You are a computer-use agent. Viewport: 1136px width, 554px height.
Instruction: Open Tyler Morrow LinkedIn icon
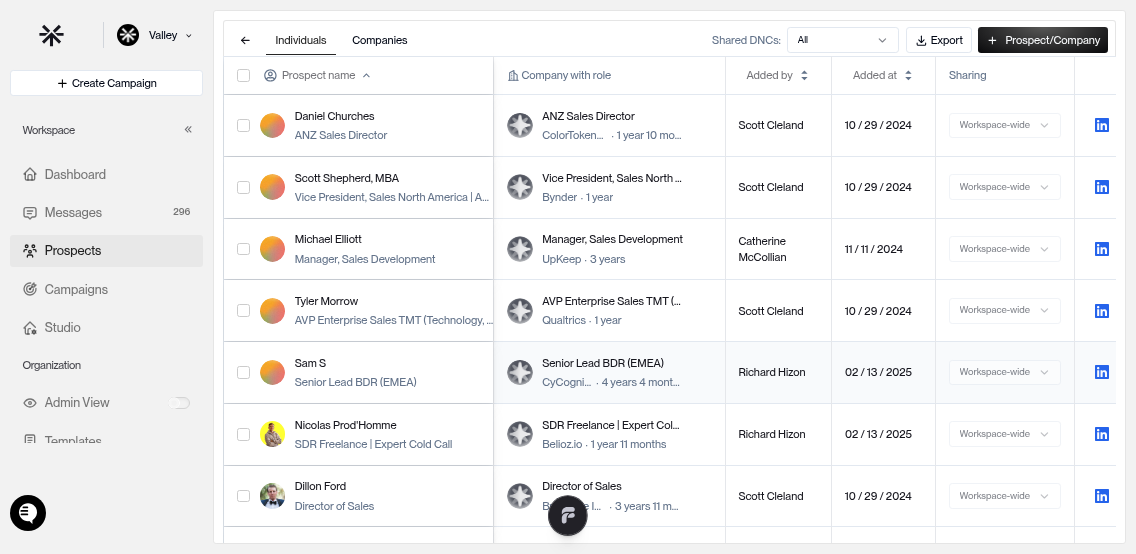click(x=1102, y=311)
